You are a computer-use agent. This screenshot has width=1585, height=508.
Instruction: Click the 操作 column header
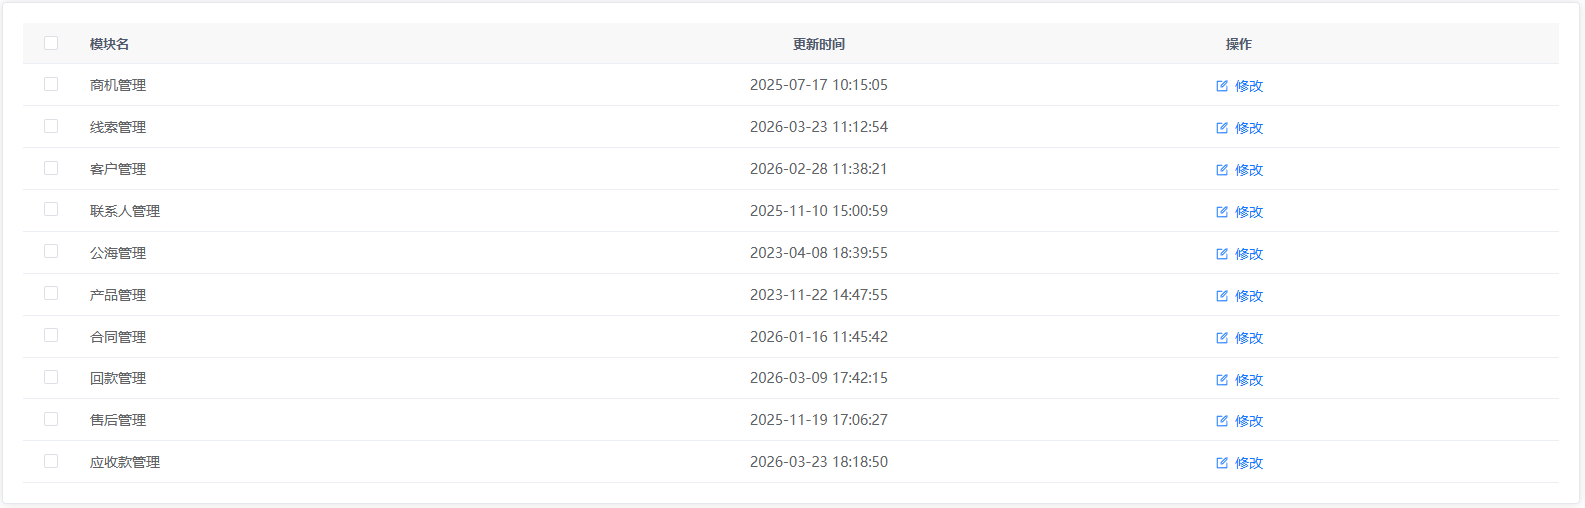(x=1238, y=44)
